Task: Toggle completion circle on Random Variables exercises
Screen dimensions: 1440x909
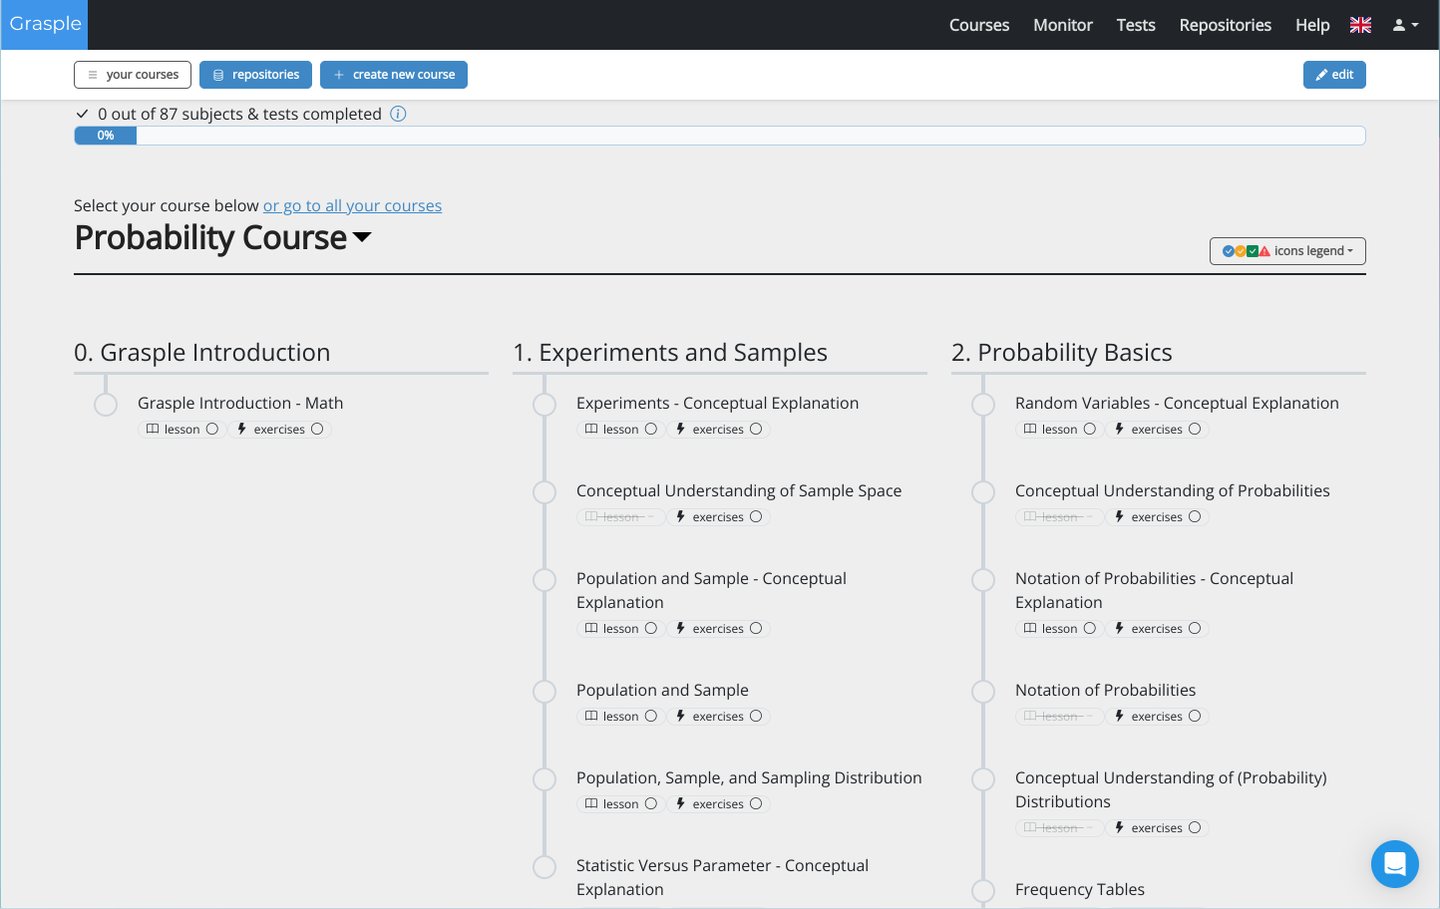Action: click(x=1194, y=429)
